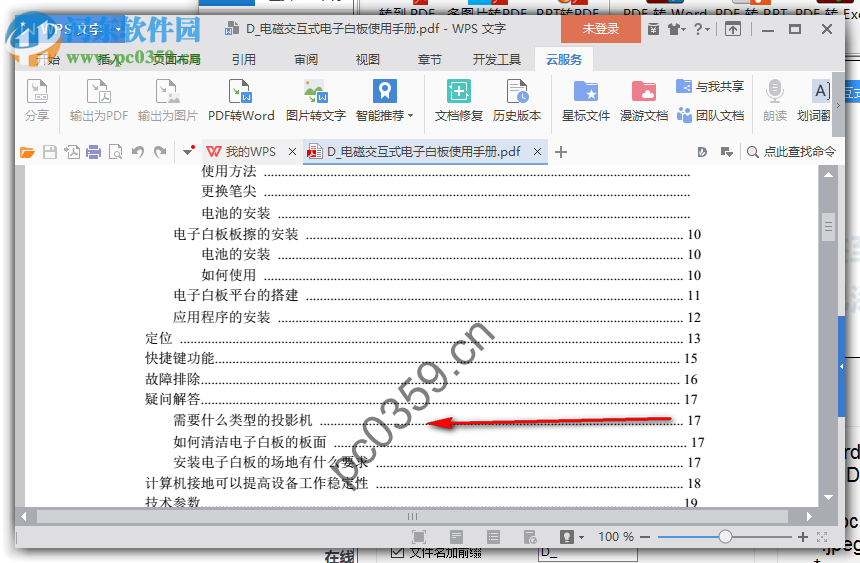Screen dimensions: 860x563
Task: Open the 开发工具 ribbon tab
Action: pos(496,59)
